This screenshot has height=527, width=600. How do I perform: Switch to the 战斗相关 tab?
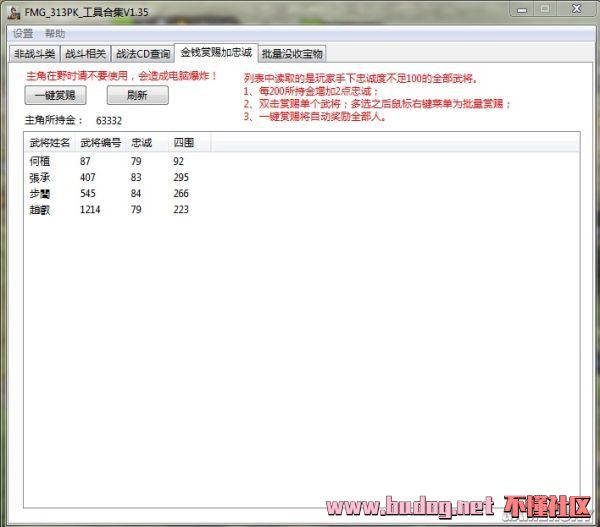tap(85, 54)
